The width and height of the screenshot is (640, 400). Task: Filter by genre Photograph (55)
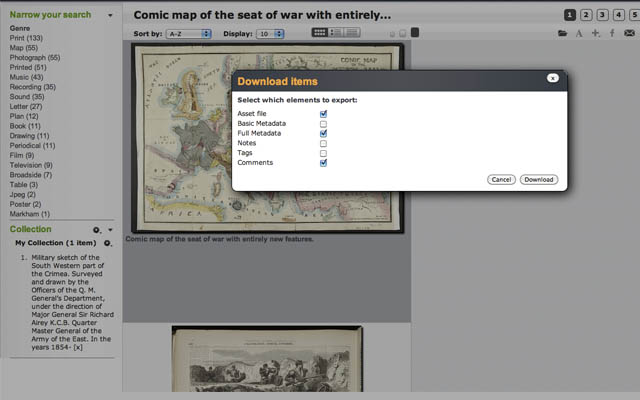click(35, 58)
